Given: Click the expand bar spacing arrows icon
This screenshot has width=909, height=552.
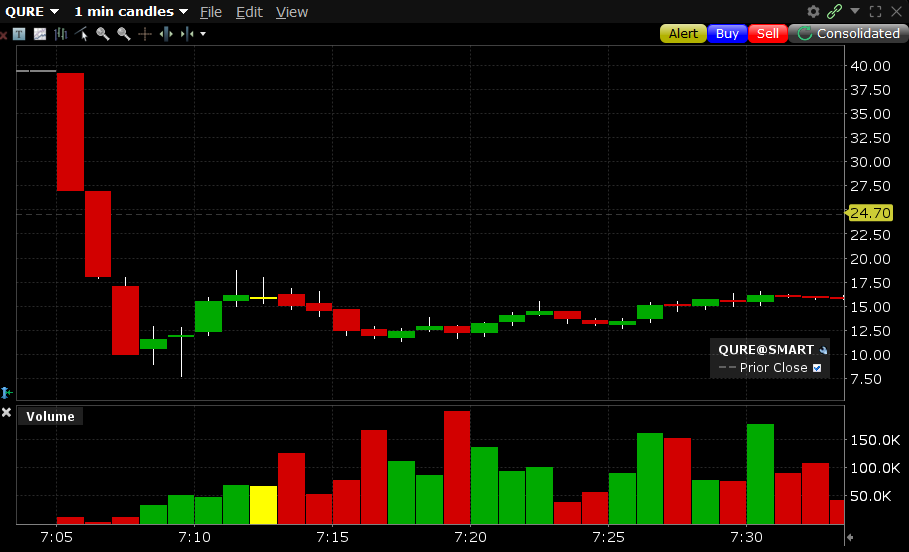Looking at the screenshot, I should 166,34.
